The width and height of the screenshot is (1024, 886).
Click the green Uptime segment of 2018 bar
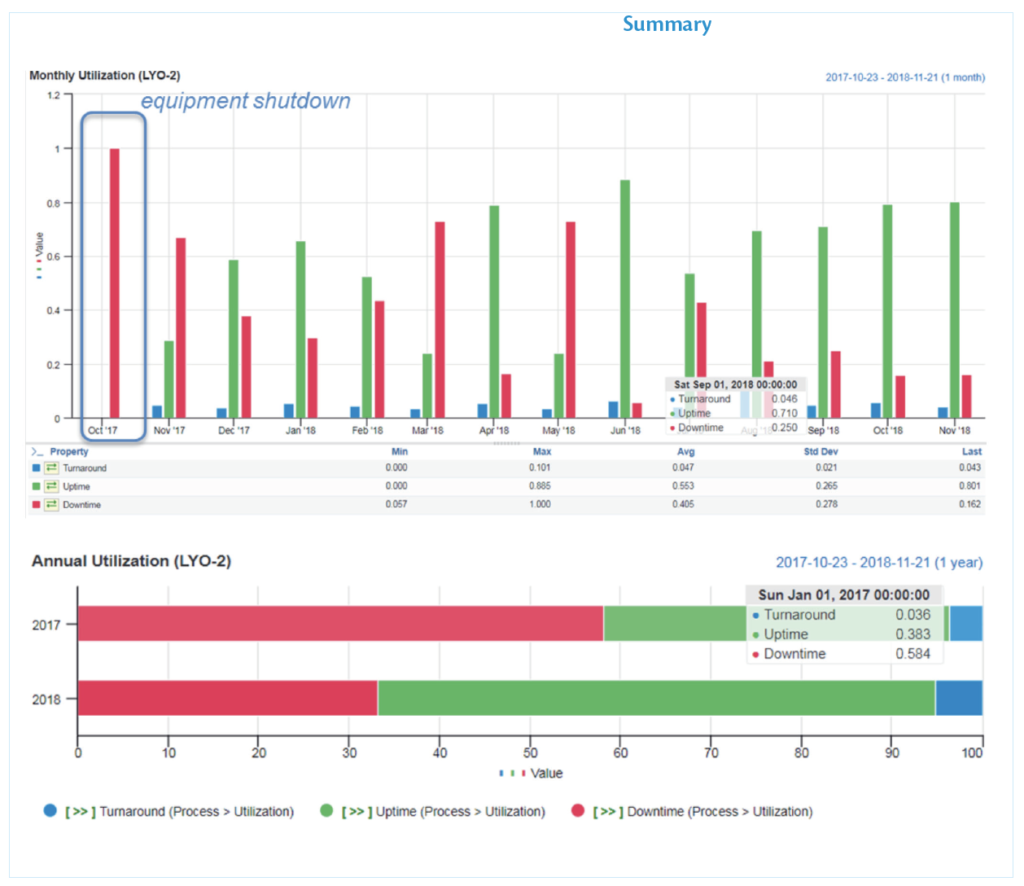[x=656, y=698]
